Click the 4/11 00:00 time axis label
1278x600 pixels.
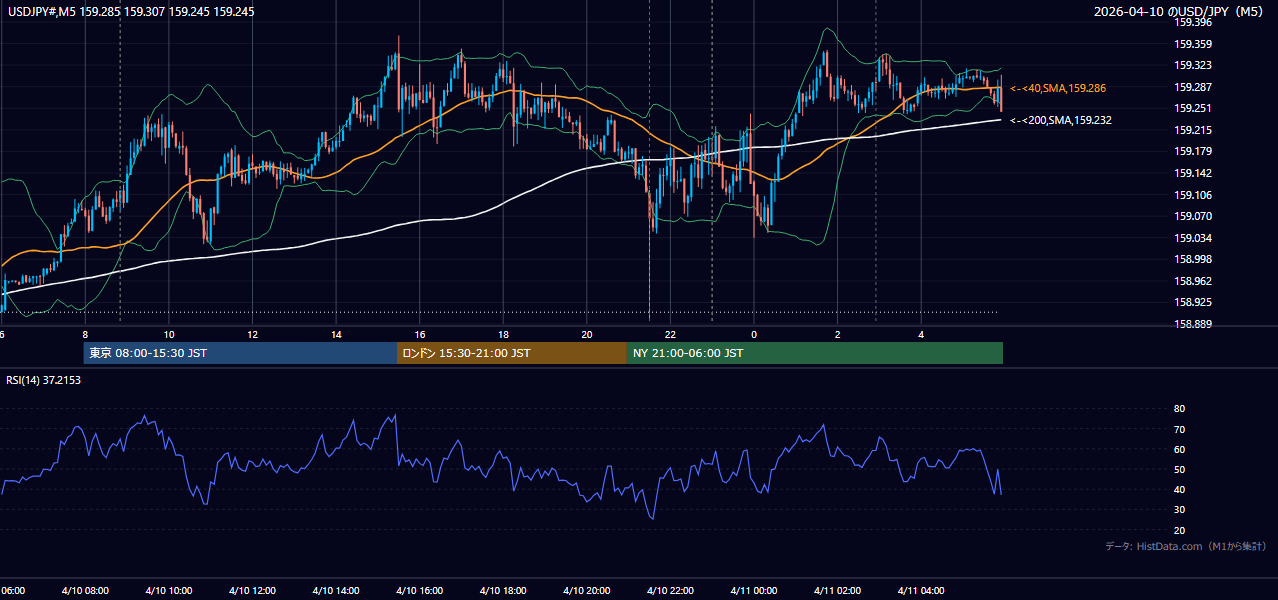[754, 591]
